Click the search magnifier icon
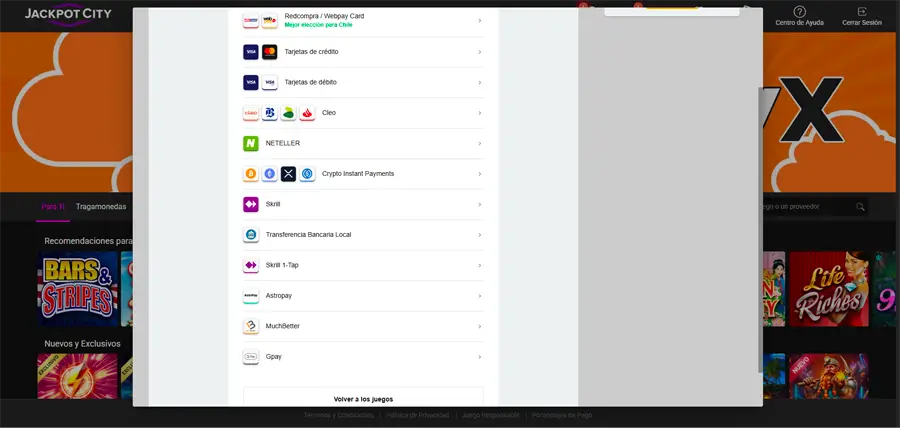 [860, 207]
